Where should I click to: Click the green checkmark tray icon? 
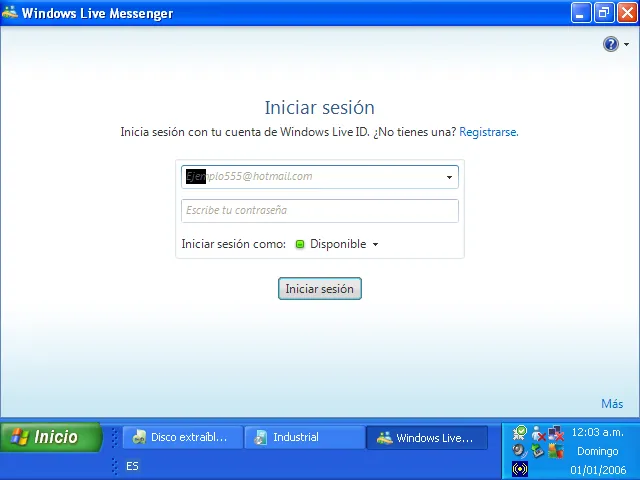[x=520, y=433]
